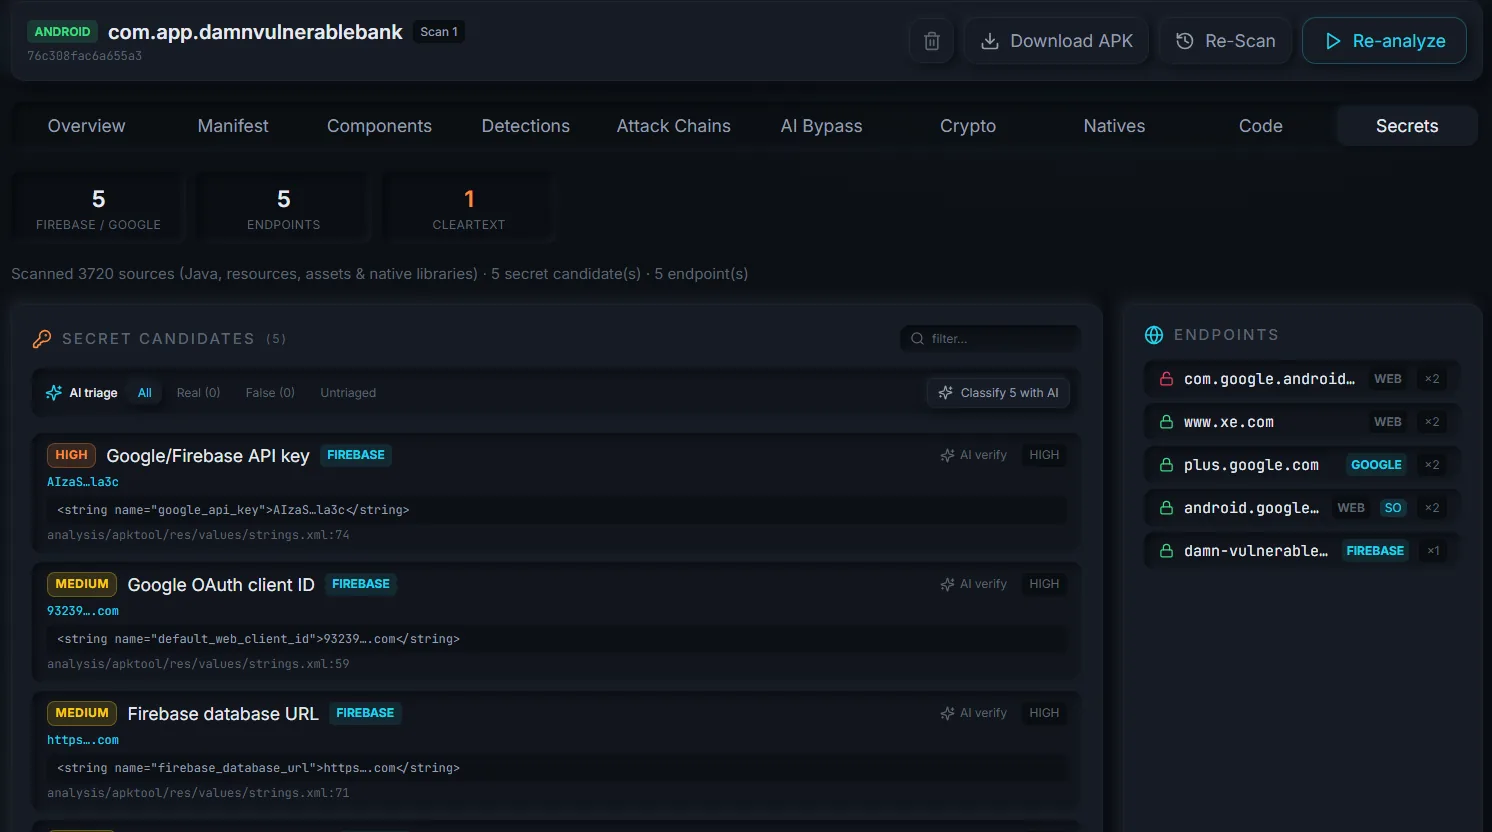Click the Endpoints count card
Image resolution: width=1492 pixels, height=832 pixels.
(284, 208)
